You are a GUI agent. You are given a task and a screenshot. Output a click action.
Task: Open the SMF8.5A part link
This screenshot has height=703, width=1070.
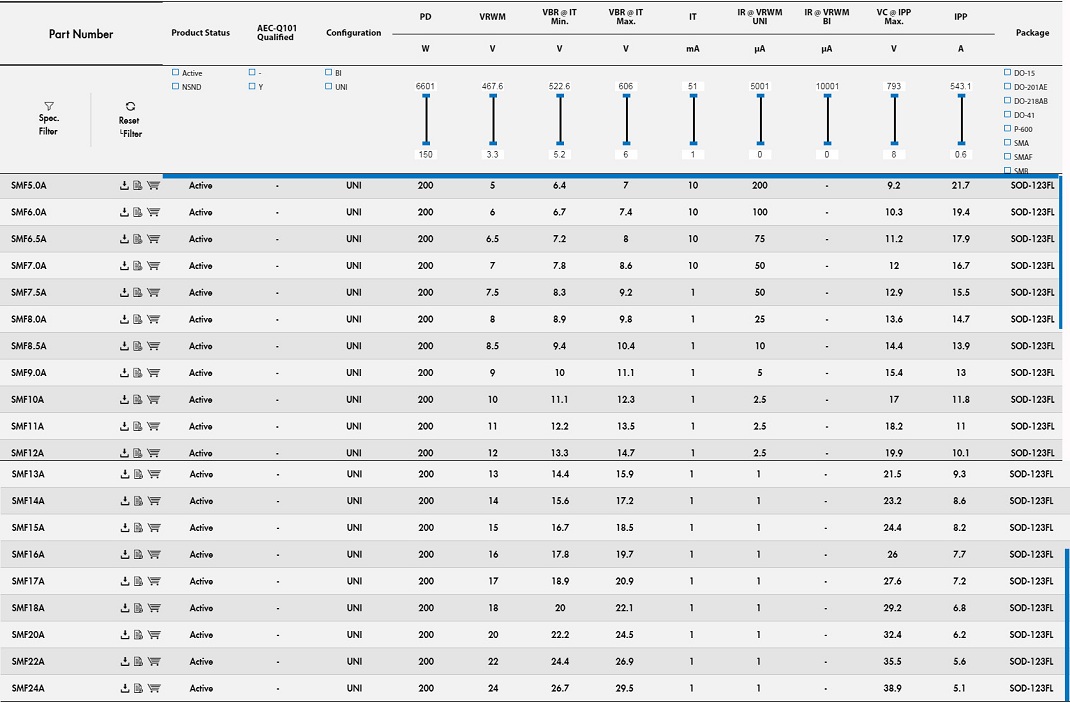click(28, 346)
